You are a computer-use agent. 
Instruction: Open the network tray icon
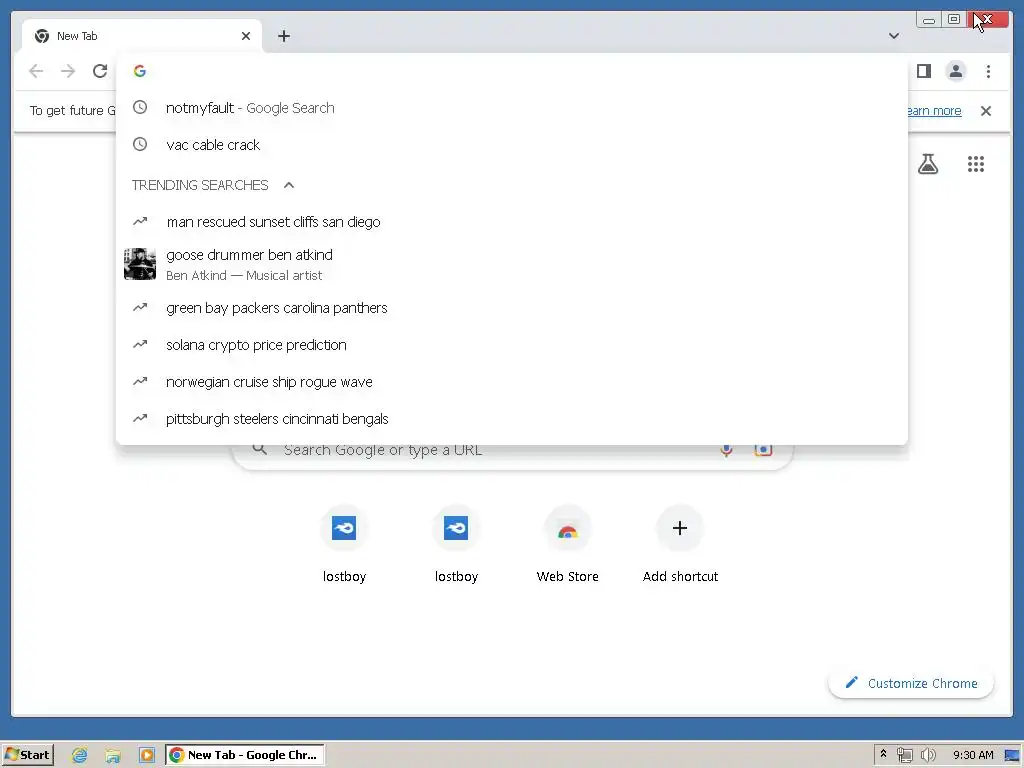click(904, 755)
